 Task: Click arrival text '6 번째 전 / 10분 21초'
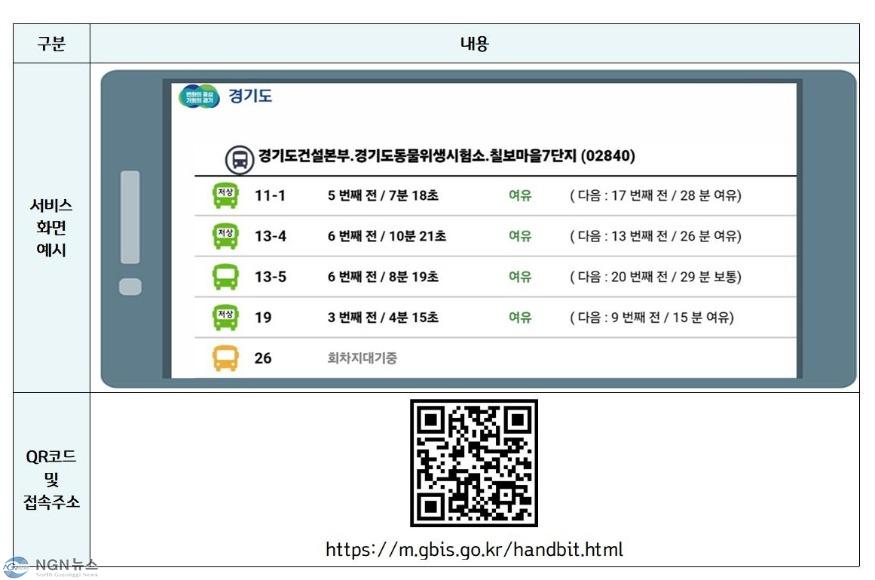(387, 236)
